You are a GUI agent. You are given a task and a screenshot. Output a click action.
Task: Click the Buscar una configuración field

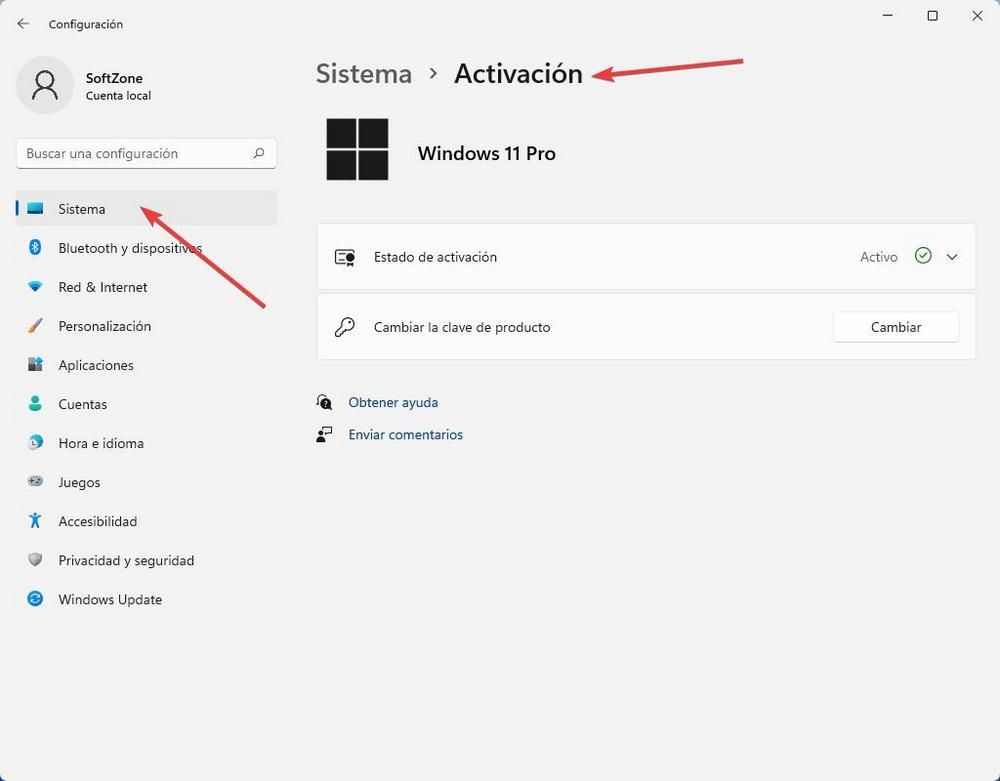point(146,154)
